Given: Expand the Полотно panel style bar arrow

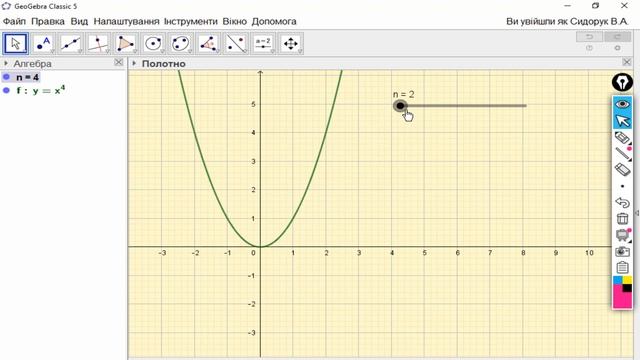Looking at the screenshot, I should click(134, 63).
